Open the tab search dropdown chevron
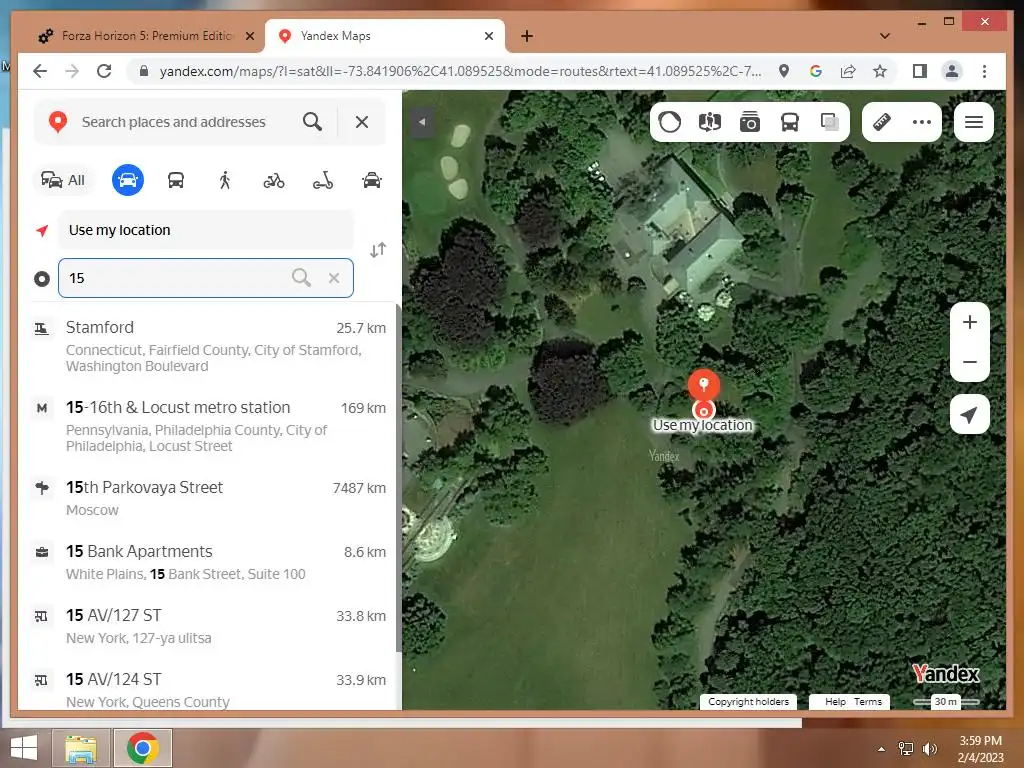Image resolution: width=1024 pixels, height=768 pixels. click(x=884, y=36)
